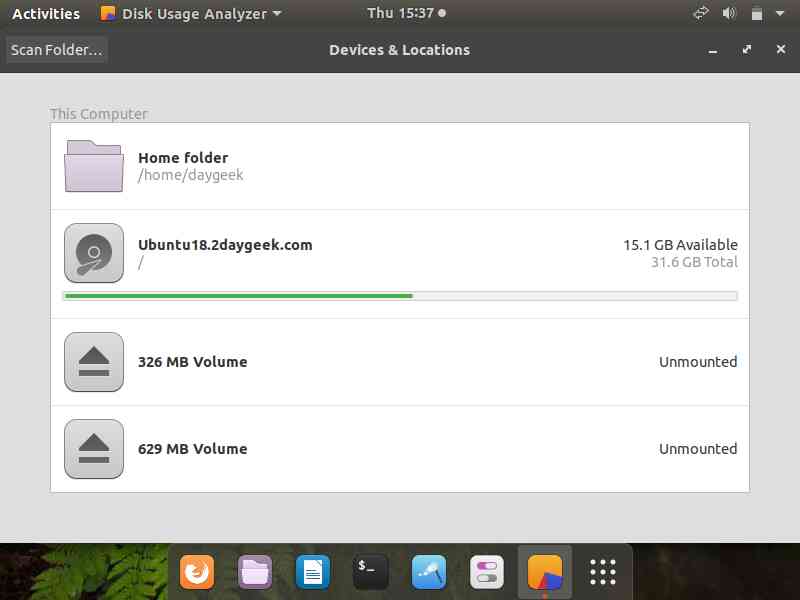Open the Activities overview
The image size is (800, 600).
(46, 14)
